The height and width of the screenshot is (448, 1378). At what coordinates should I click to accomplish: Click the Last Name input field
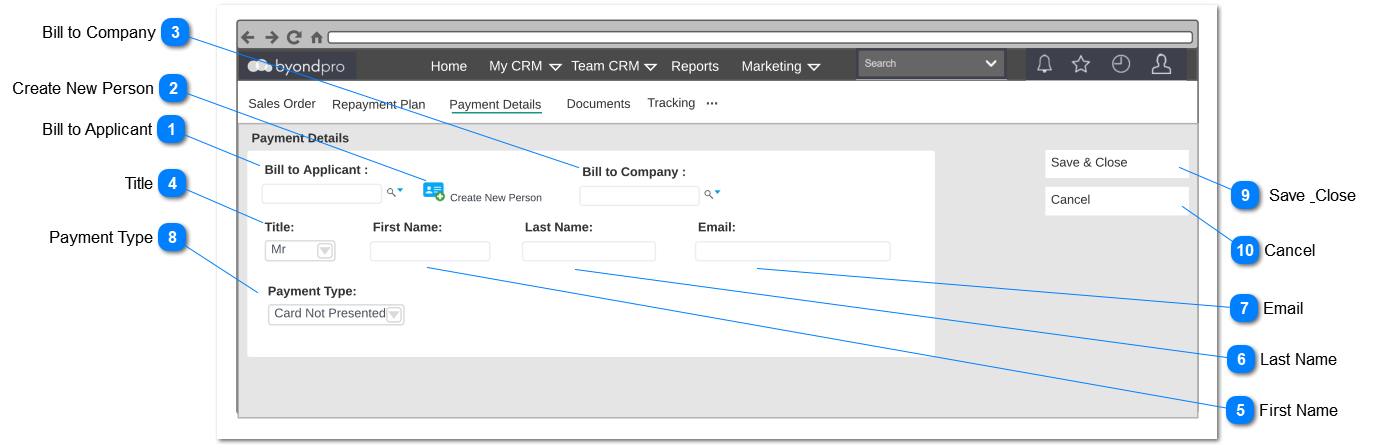coord(589,251)
